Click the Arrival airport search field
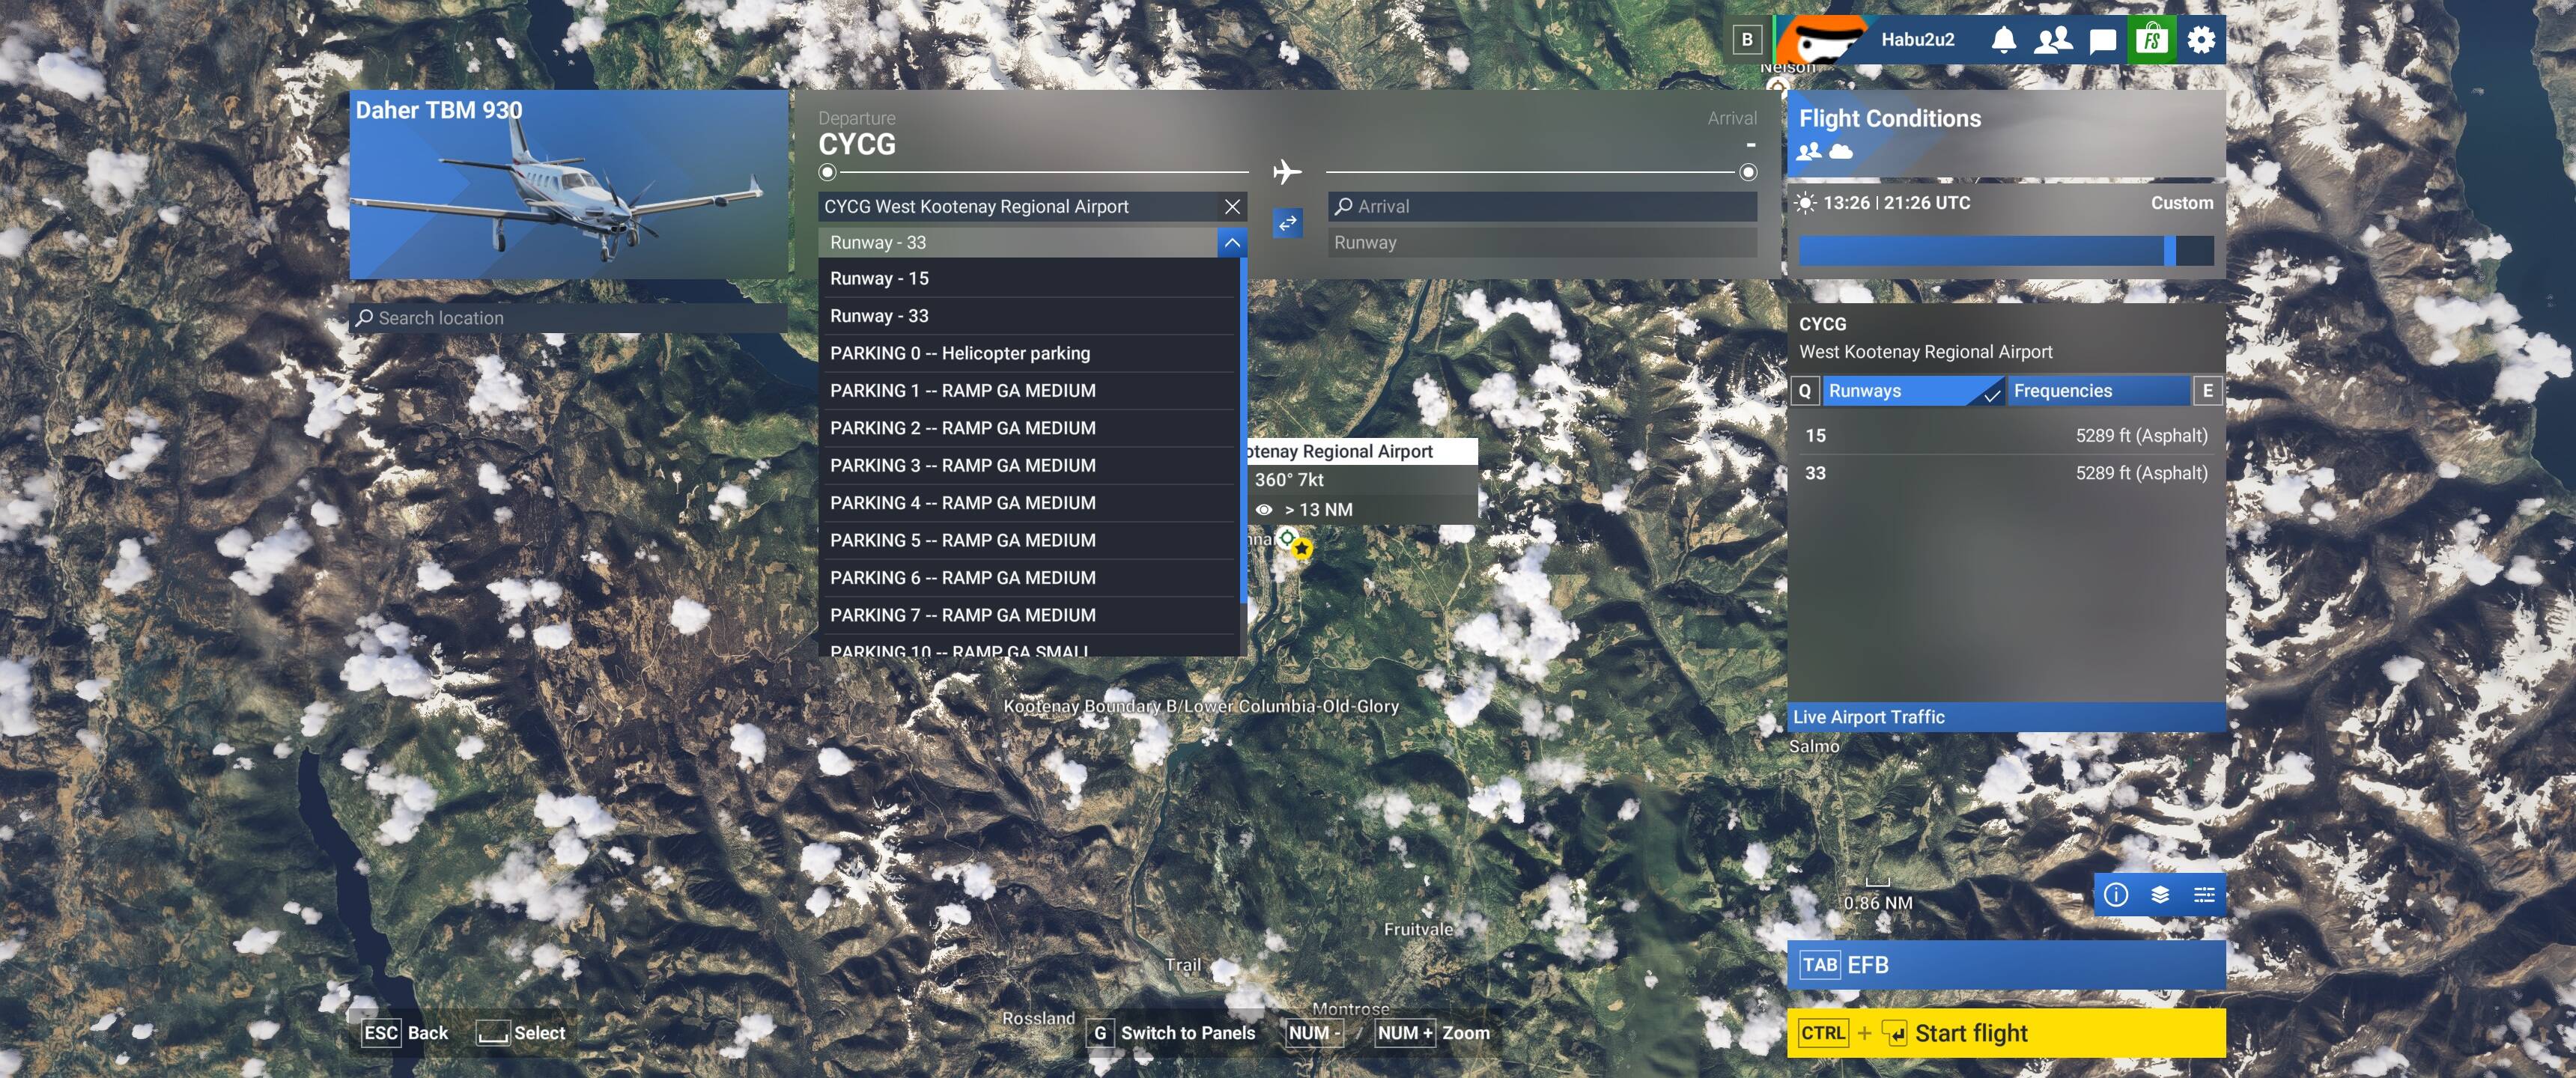Image resolution: width=2576 pixels, height=1078 pixels. coord(1541,207)
